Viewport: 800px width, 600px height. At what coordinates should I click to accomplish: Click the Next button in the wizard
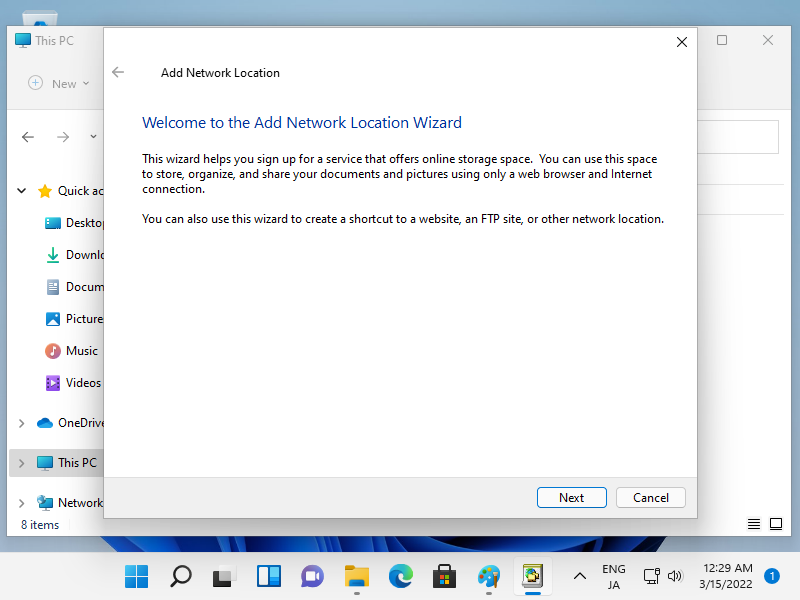571,497
